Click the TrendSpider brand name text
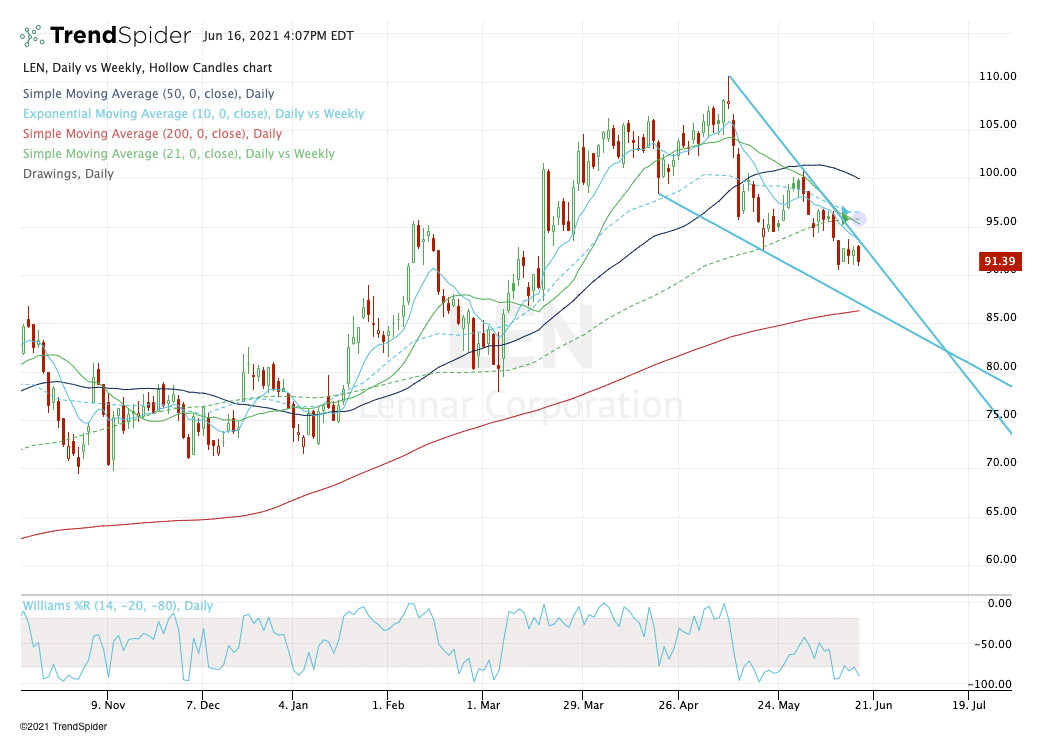 click(x=120, y=36)
